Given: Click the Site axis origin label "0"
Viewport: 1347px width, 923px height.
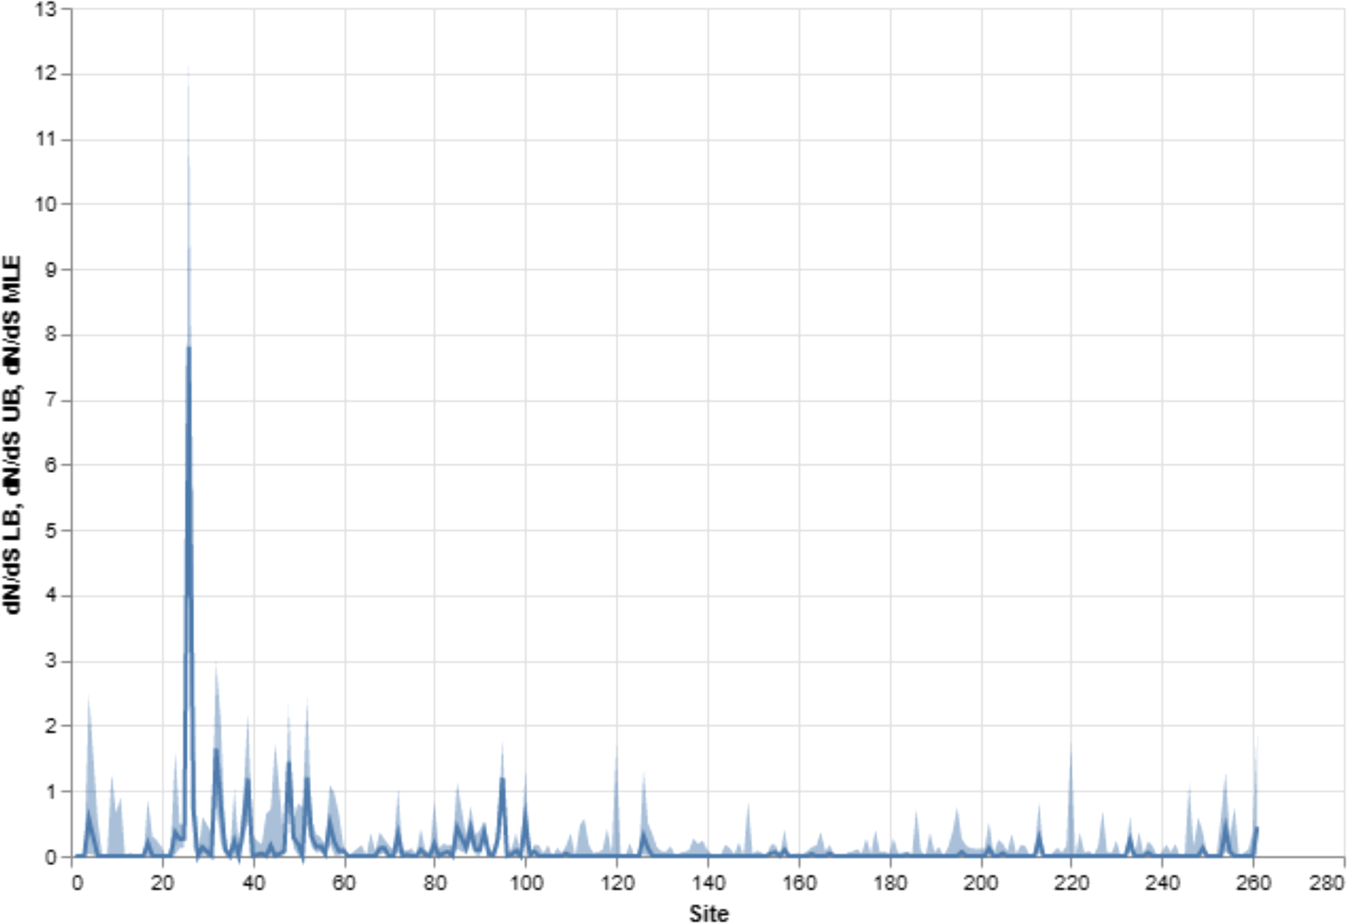Looking at the screenshot, I should click(x=76, y=882).
